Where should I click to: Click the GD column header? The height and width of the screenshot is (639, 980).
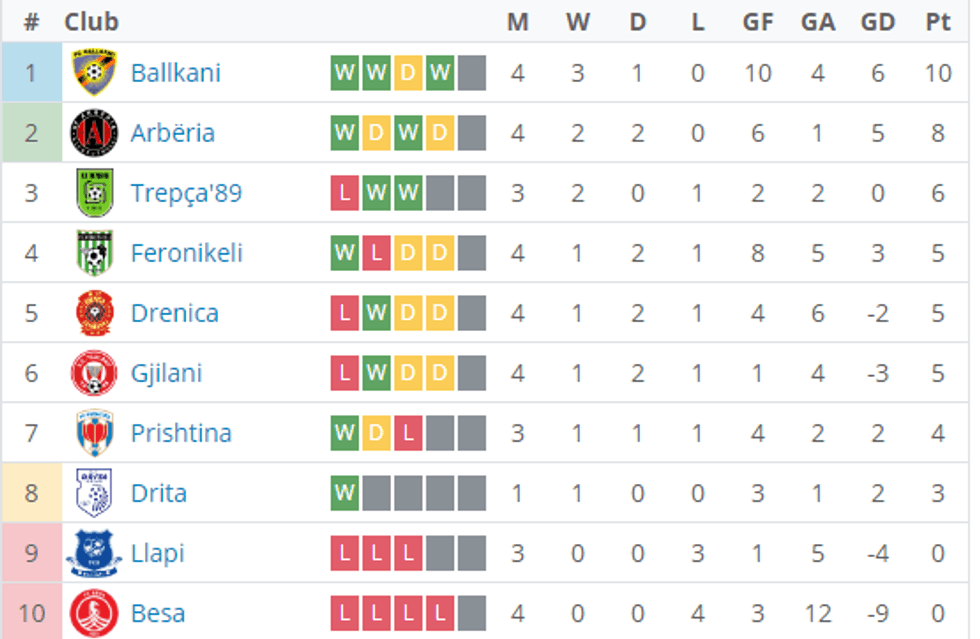pos(877,22)
